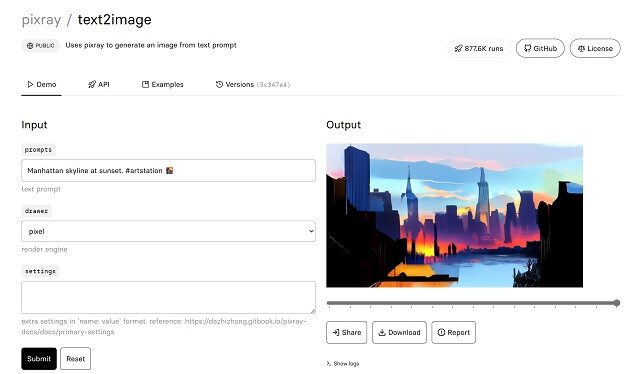
Task: Open the drawer dropdown showing pixel
Action: pyautogui.click(x=168, y=231)
